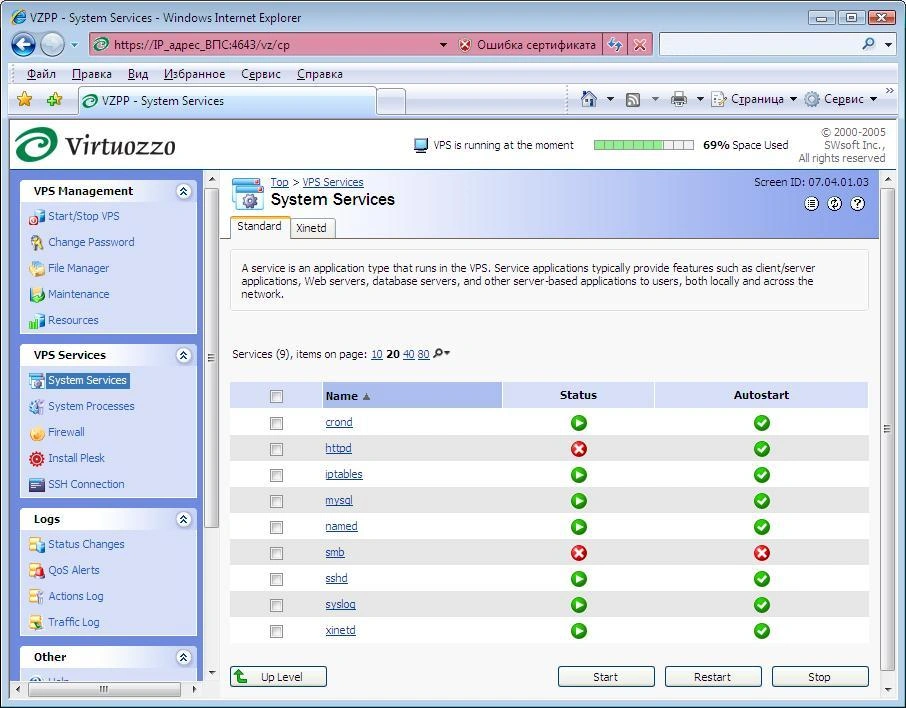Click the Actions Log icon

click(36, 596)
